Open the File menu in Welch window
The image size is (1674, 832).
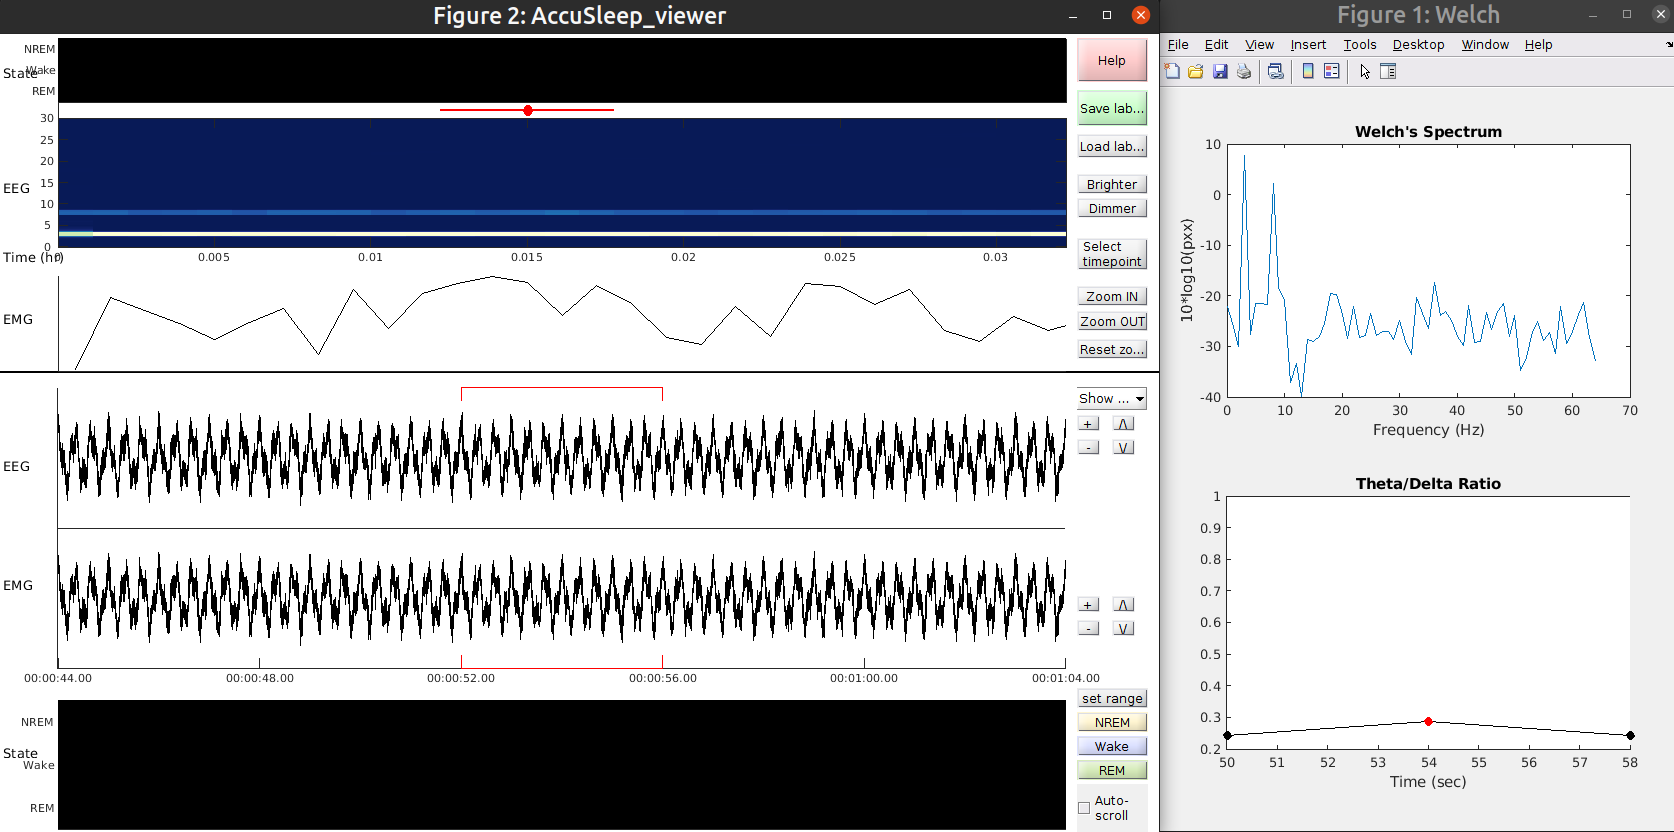tap(1178, 45)
